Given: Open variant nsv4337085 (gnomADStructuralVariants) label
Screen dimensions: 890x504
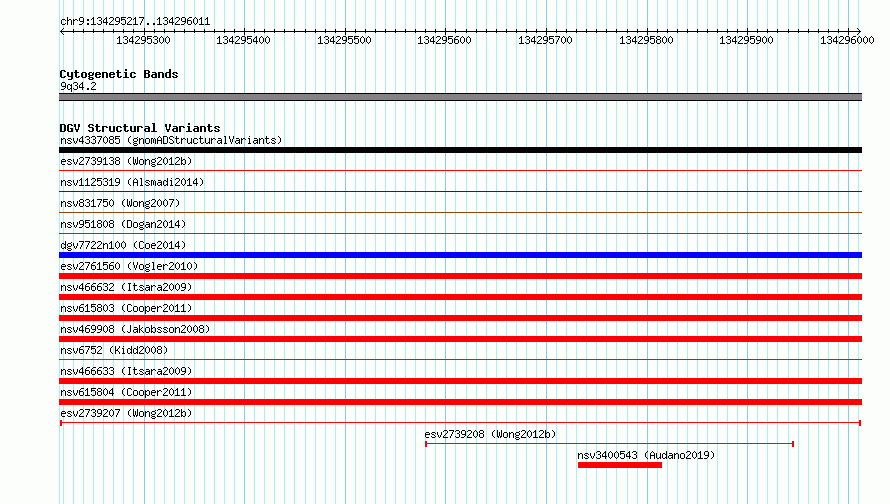Looking at the screenshot, I should click(171, 140).
